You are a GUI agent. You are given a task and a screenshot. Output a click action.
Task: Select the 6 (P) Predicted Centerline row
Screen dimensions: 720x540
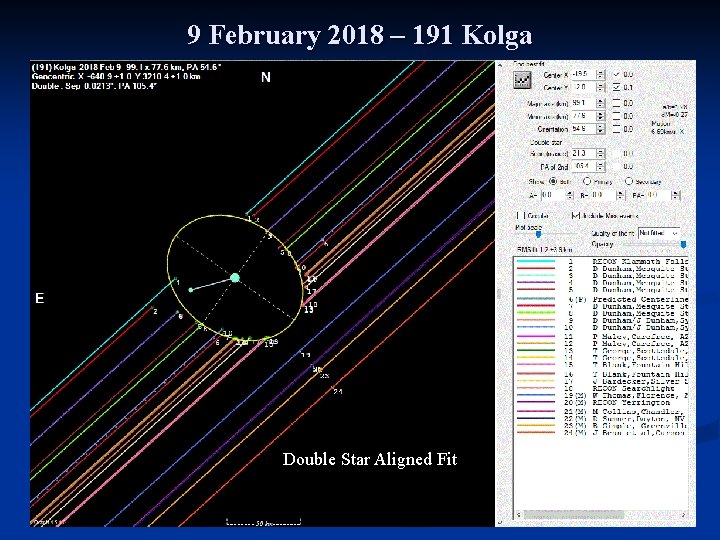pyautogui.click(x=601, y=299)
